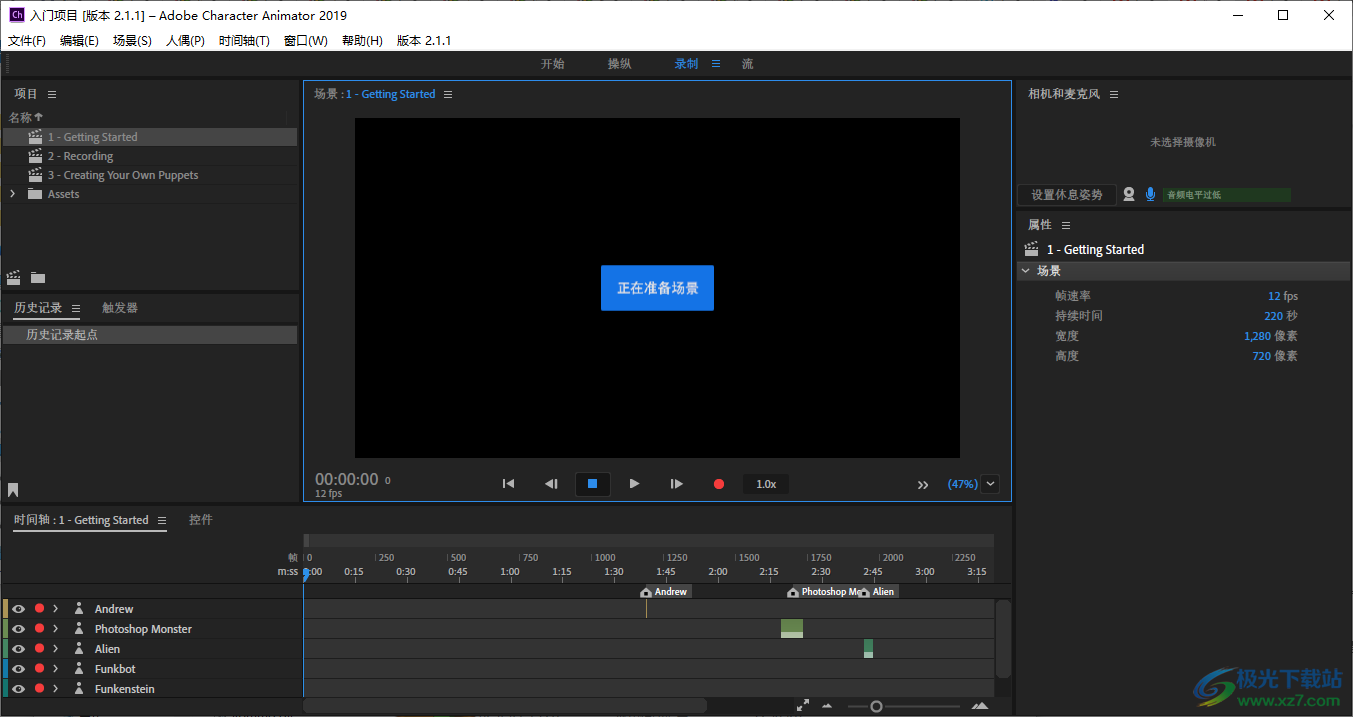Hide the Alien track

tap(18, 649)
